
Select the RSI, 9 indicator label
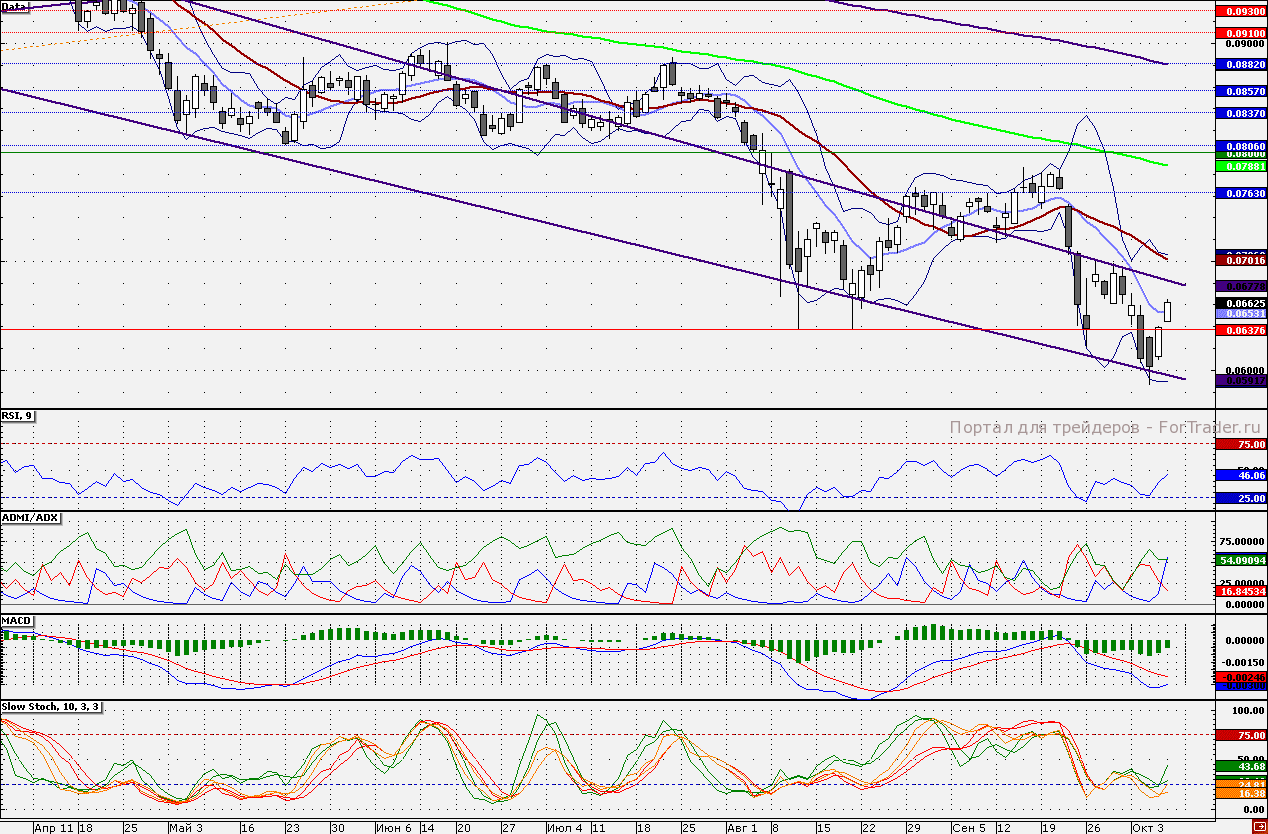click(x=18, y=416)
